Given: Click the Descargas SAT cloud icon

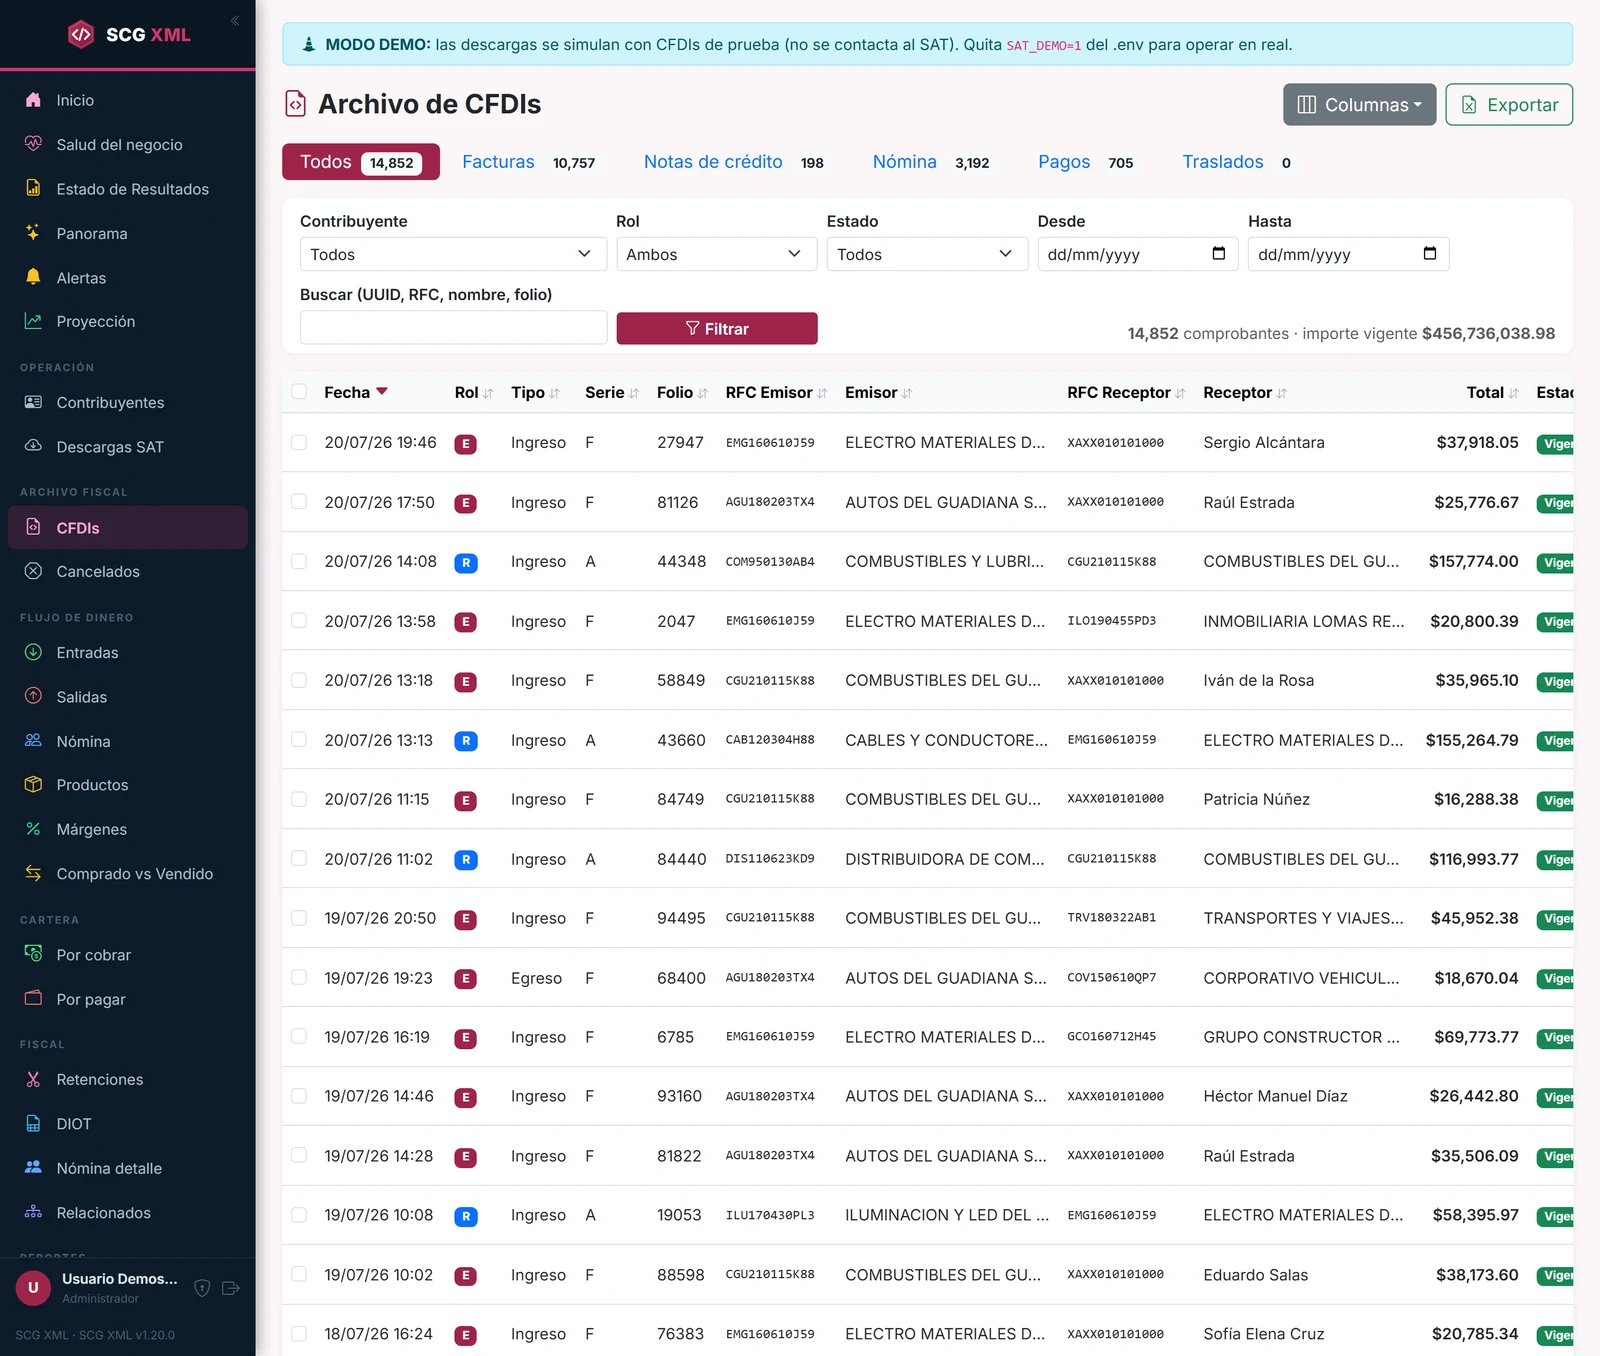Looking at the screenshot, I should pos(33,446).
